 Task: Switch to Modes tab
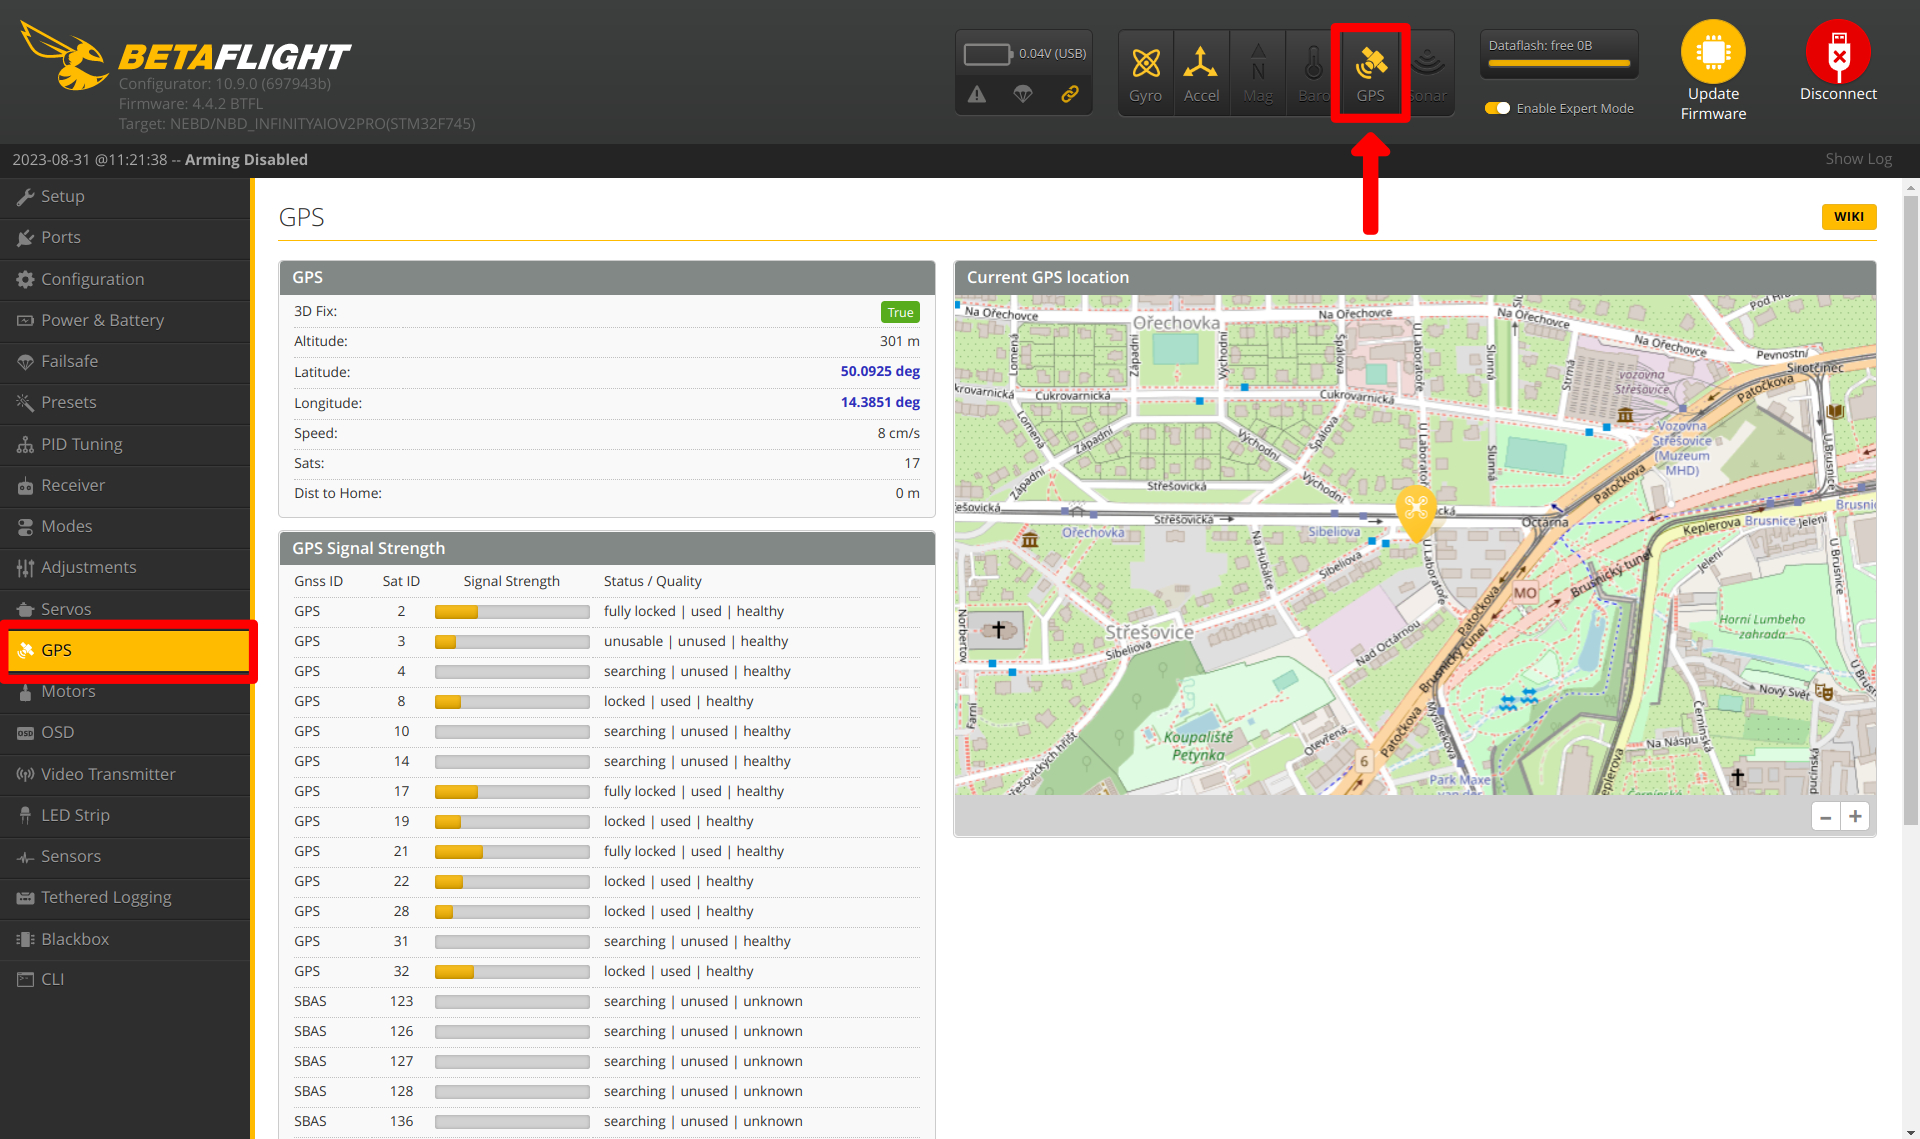125,526
